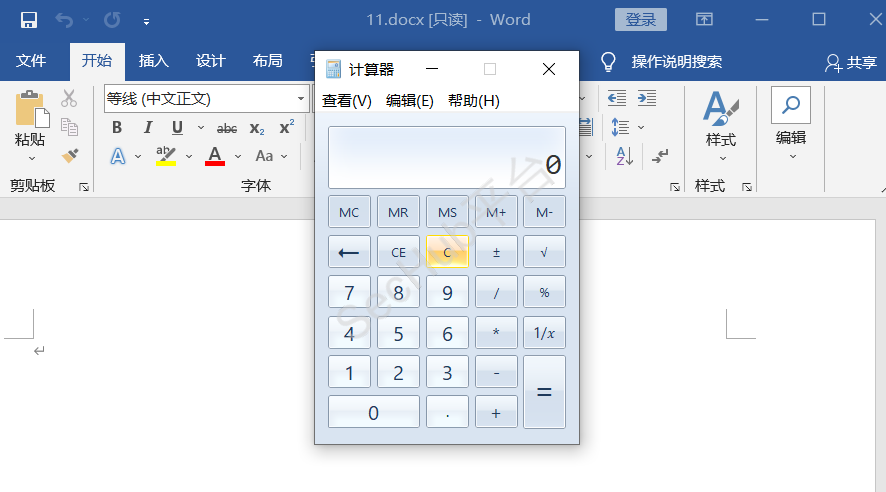Open calculator 查看(V) menu

tap(347, 101)
